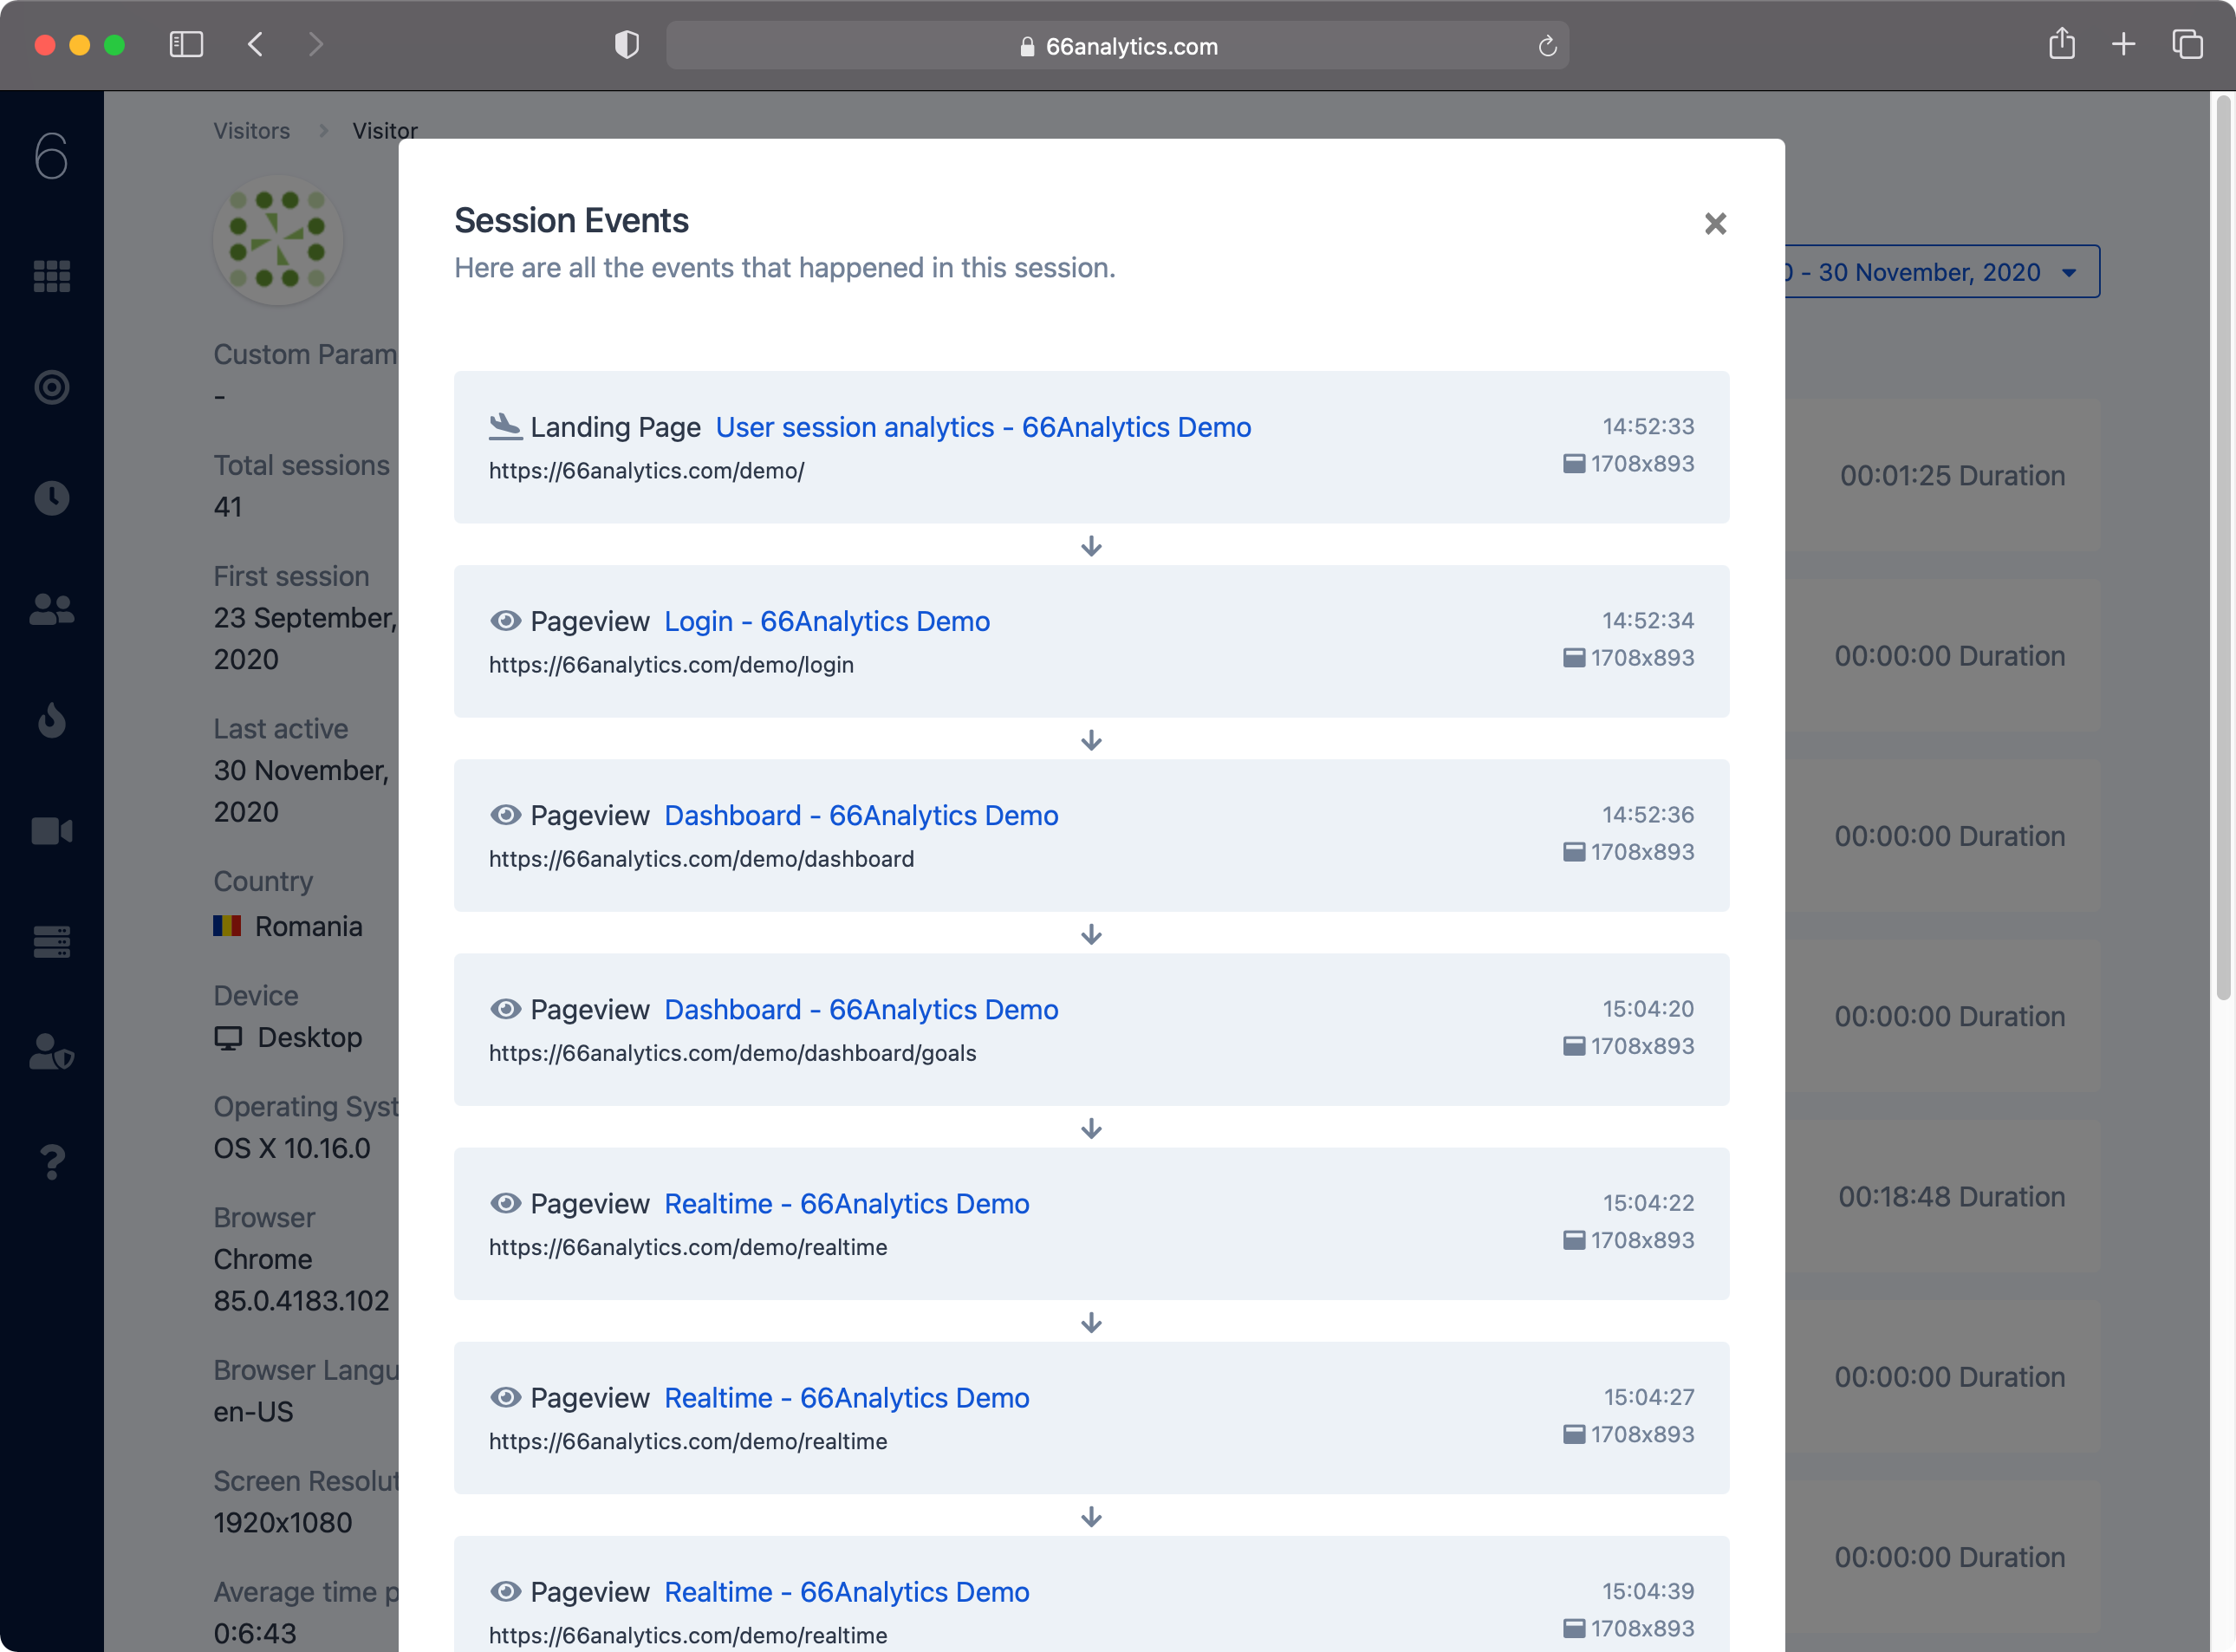Click the Visitors breadcrumb

pyautogui.click(x=251, y=130)
